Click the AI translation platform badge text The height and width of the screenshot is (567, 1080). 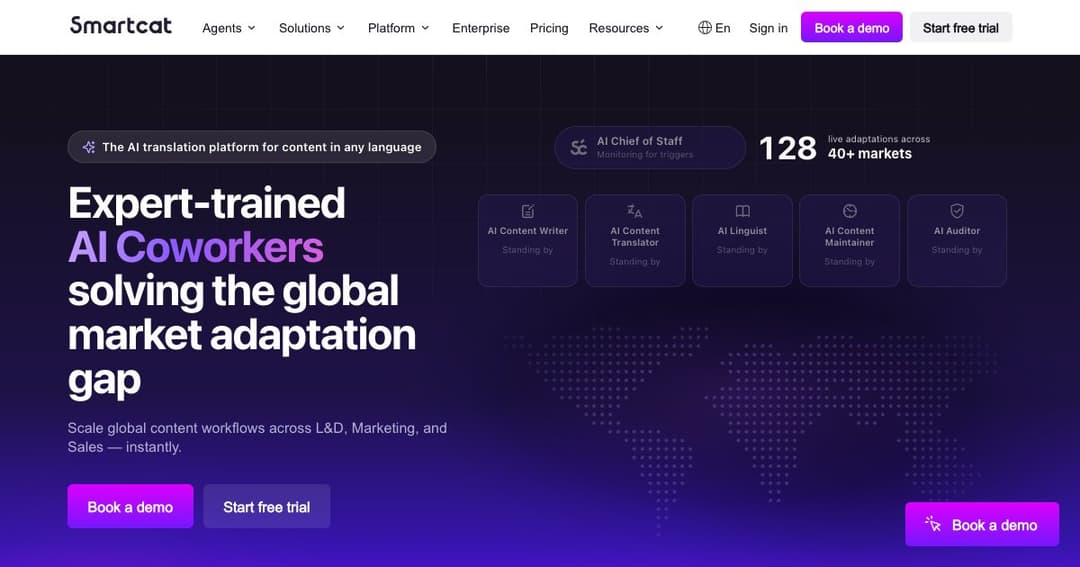tap(262, 147)
